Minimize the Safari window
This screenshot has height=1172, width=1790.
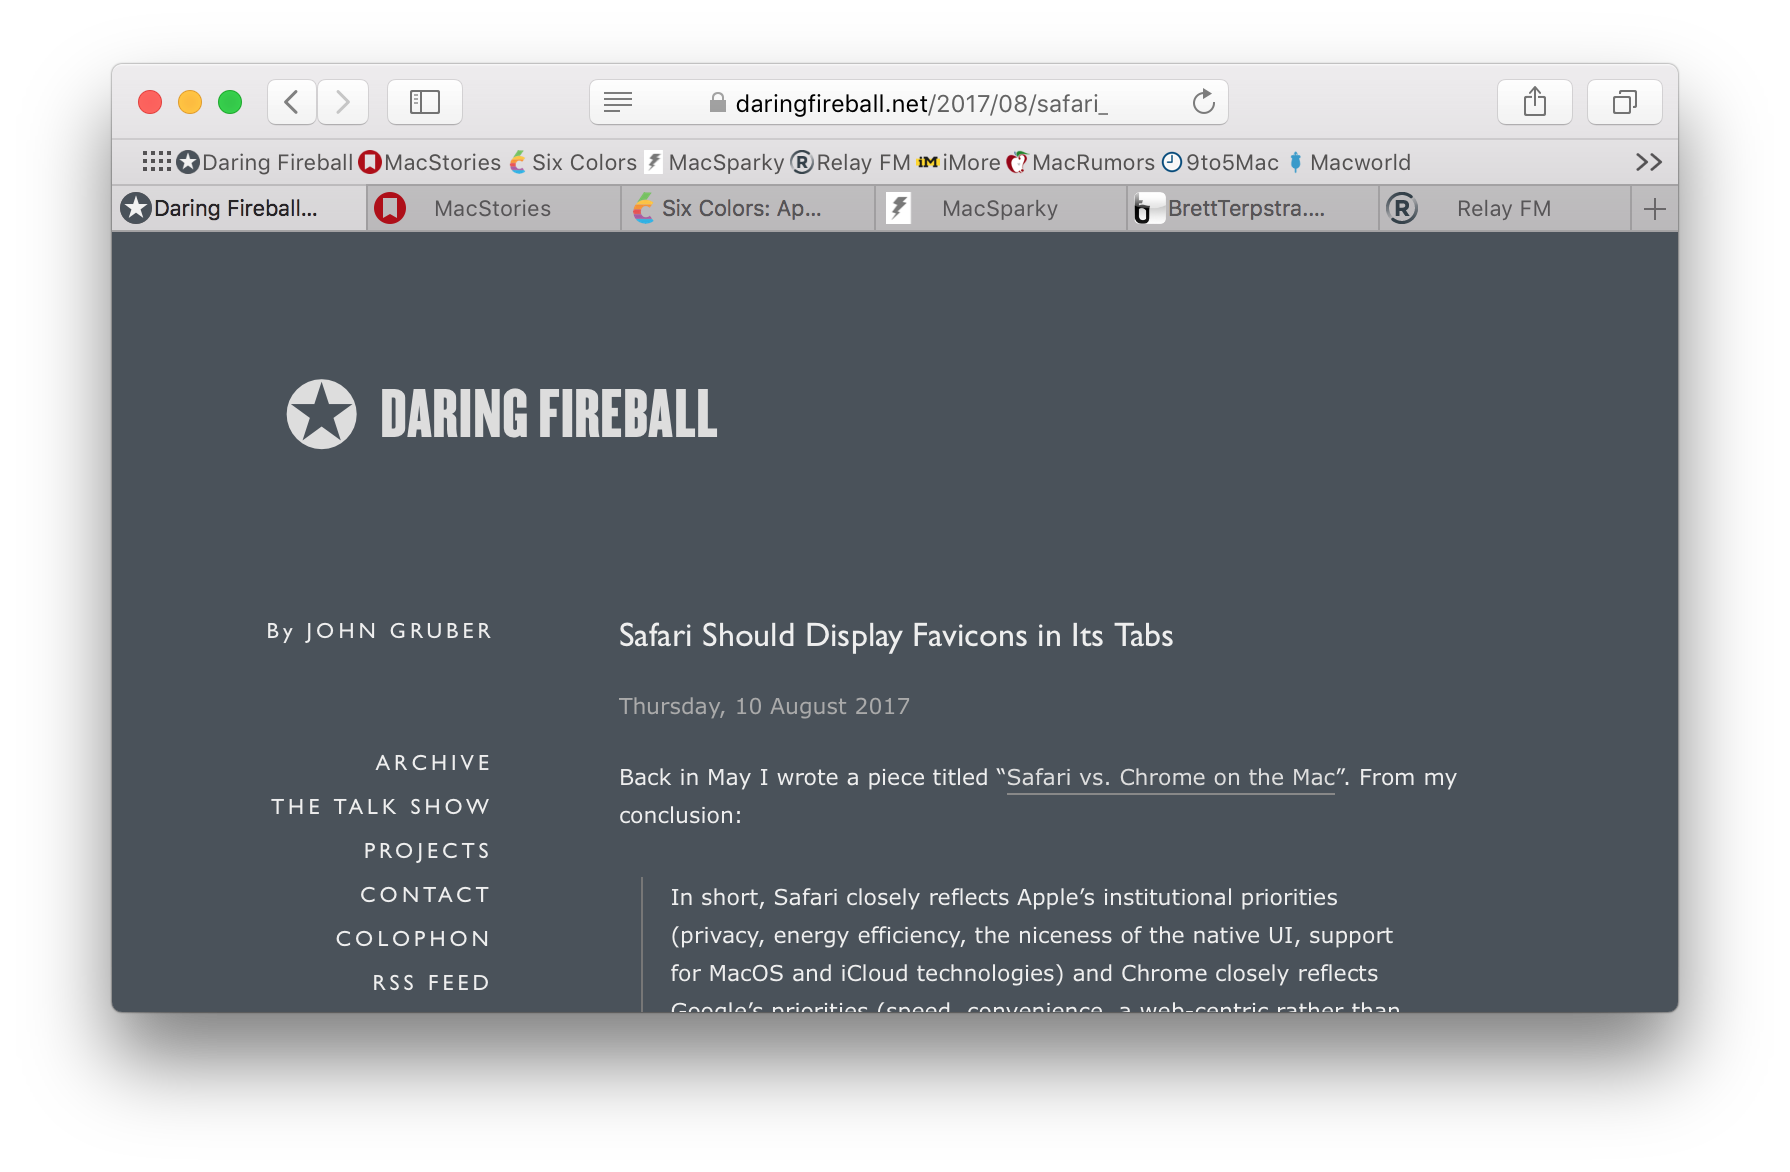190,102
